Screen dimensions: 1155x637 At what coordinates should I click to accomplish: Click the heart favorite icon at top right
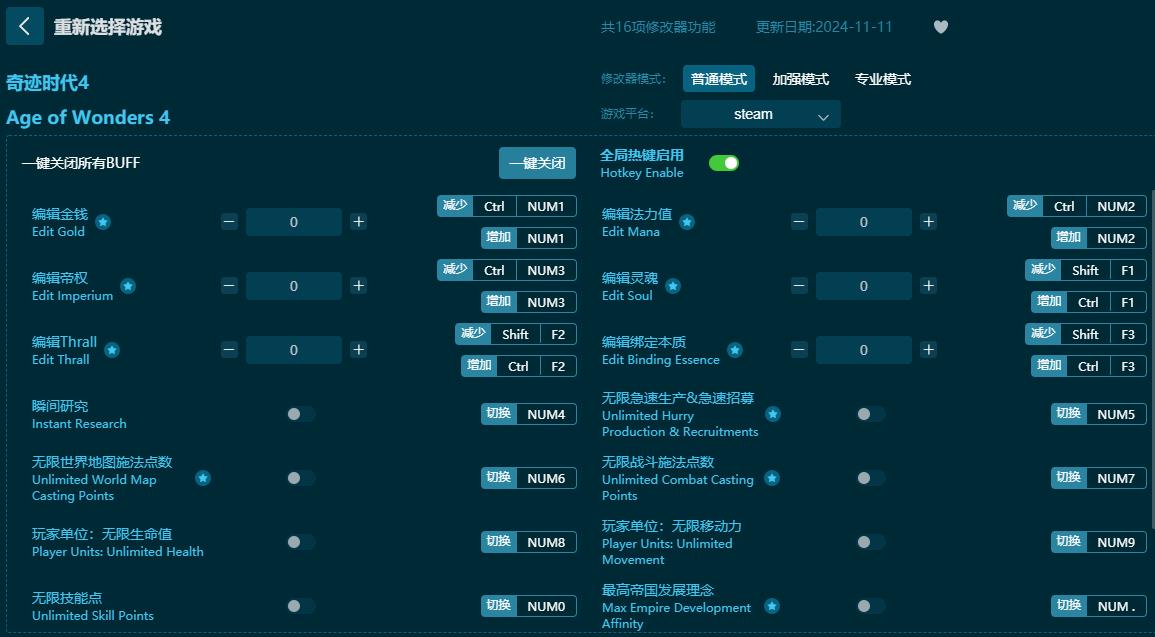point(940,27)
